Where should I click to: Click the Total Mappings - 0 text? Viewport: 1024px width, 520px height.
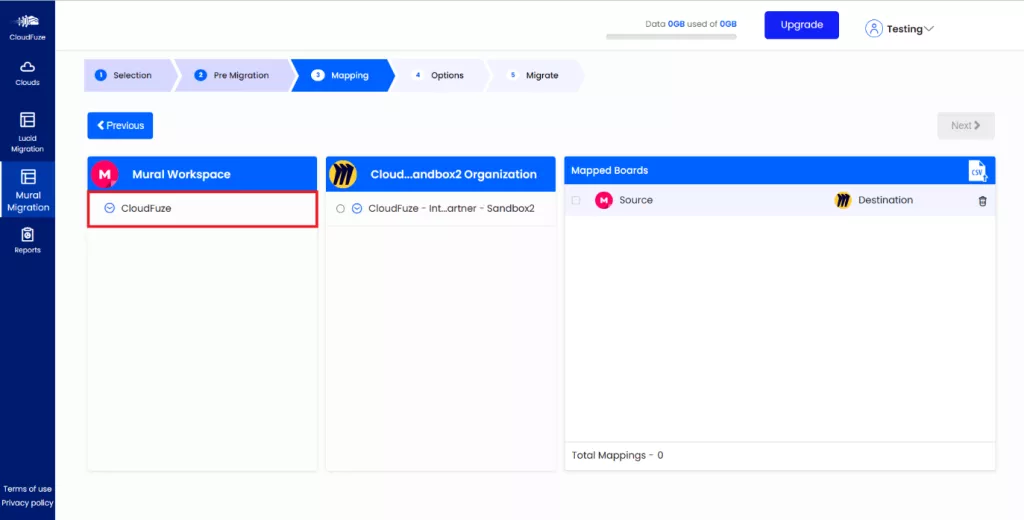coord(617,455)
